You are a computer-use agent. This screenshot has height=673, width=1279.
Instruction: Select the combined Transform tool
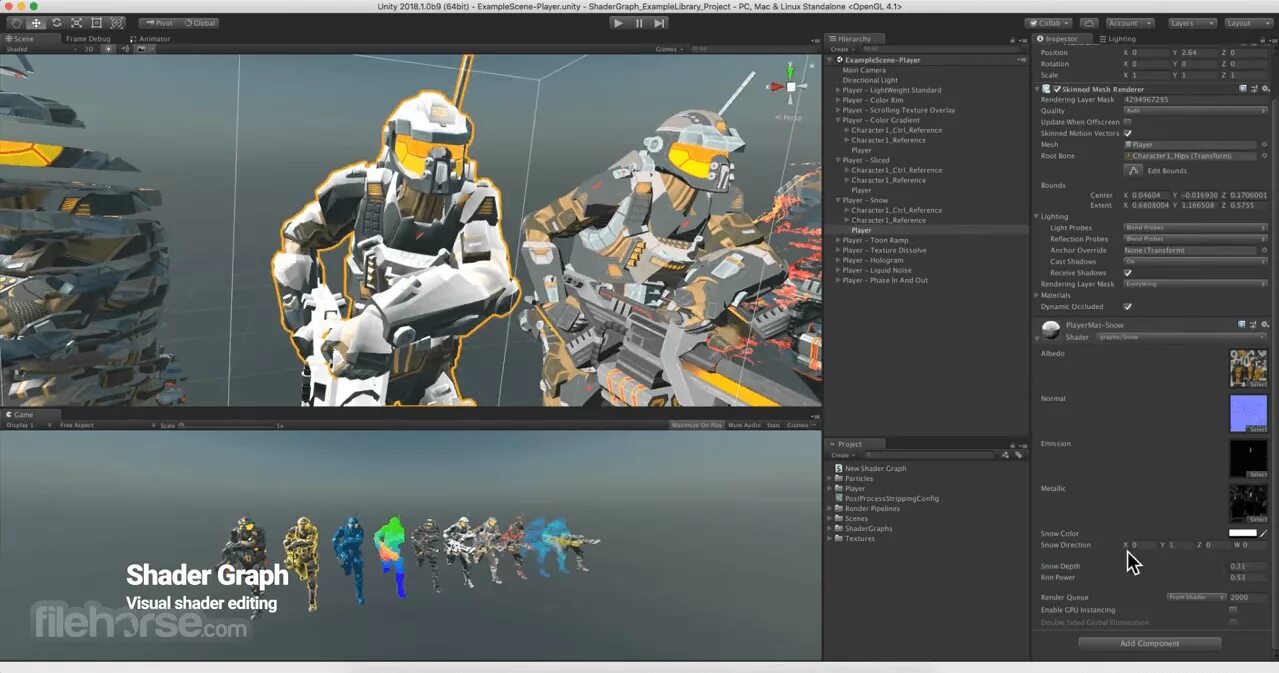pyautogui.click(x=116, y=23)
